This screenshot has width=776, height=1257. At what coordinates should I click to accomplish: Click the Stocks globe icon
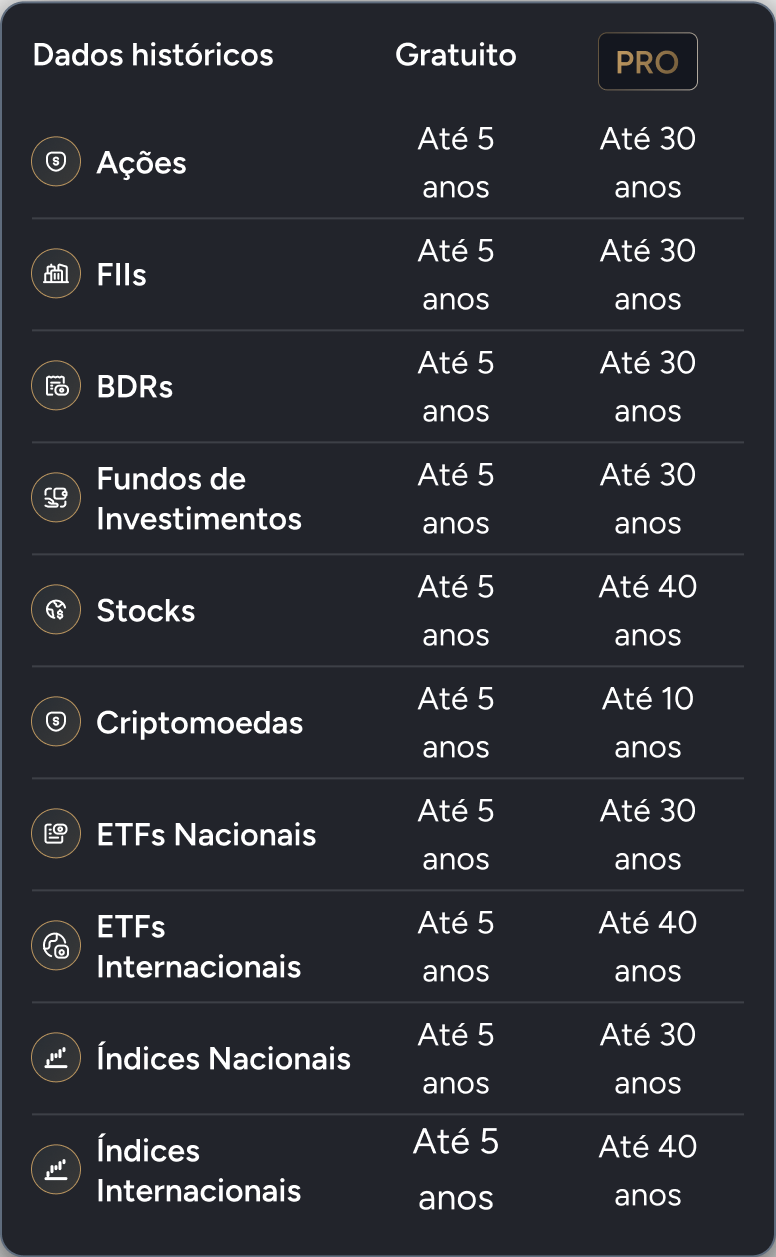pos(56,610)
